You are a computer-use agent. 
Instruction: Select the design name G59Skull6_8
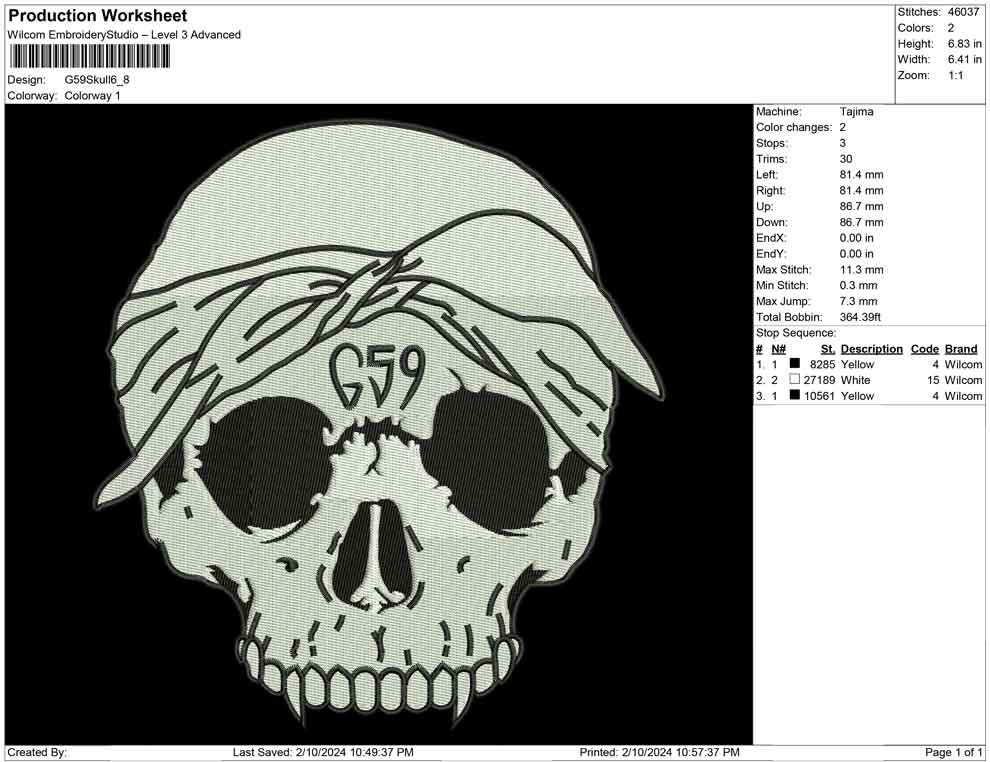[x=97, y=80]
